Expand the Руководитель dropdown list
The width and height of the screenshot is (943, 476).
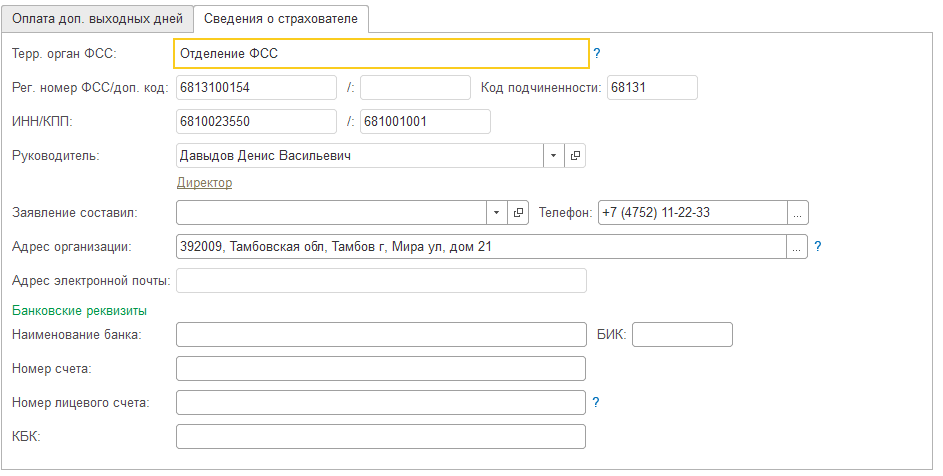pyautogui.click(x=554, y=156)
